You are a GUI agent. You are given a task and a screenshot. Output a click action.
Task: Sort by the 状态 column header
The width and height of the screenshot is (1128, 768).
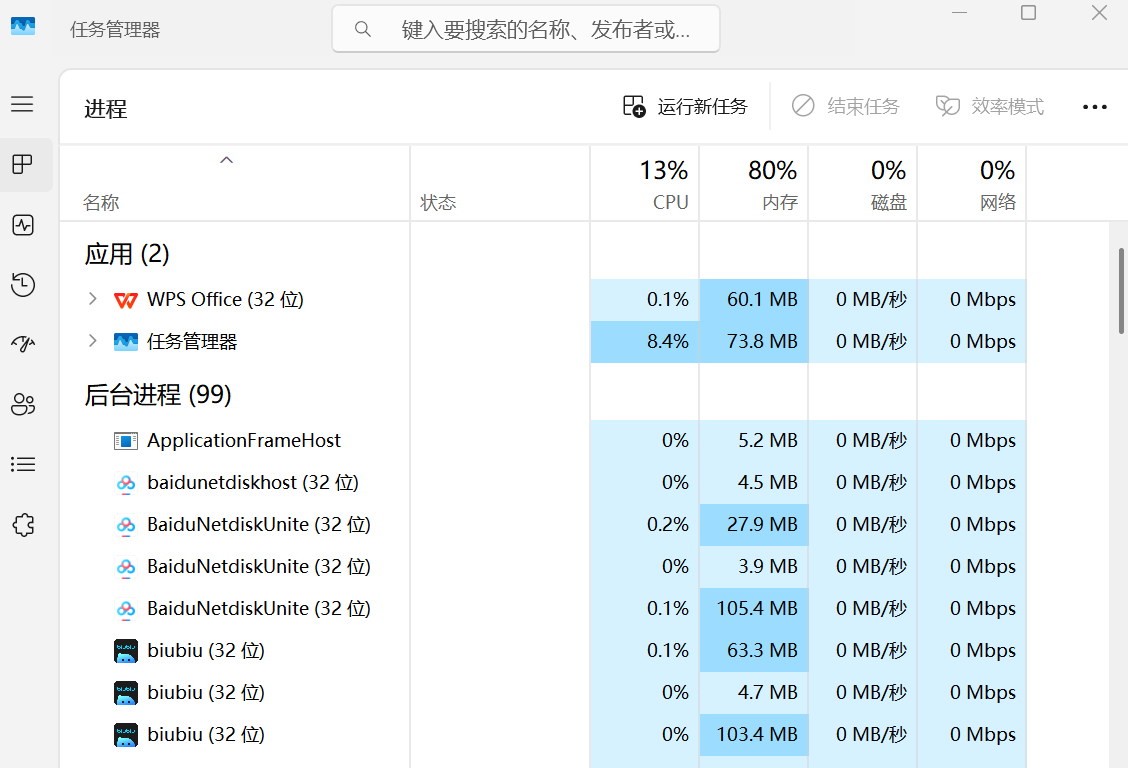pyautogui.click(x=500, y=184)
